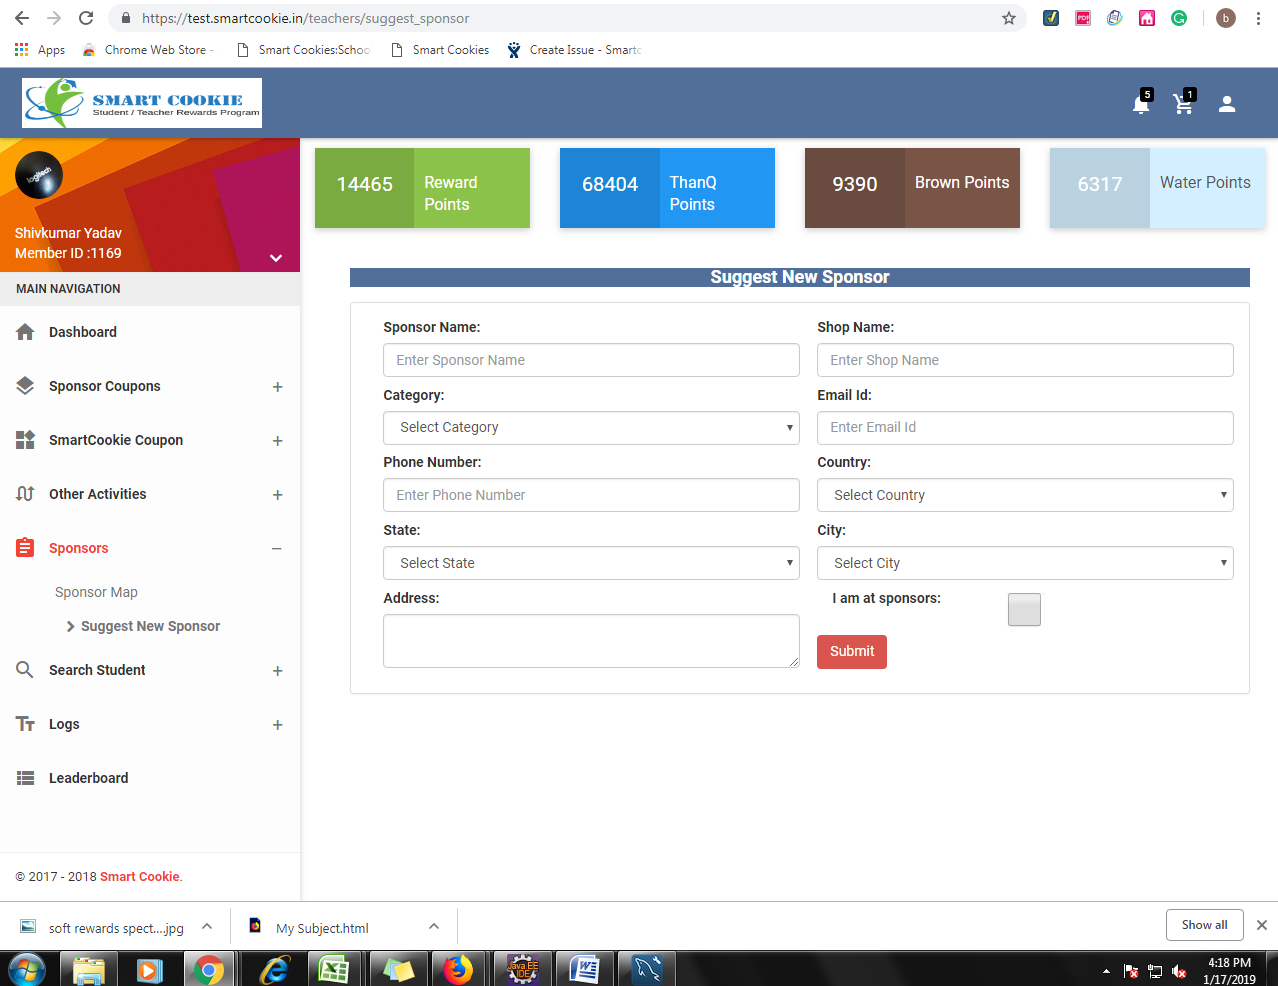
Task: Click the Smart Cookie footer link
Action: click(x=139, y=877)
